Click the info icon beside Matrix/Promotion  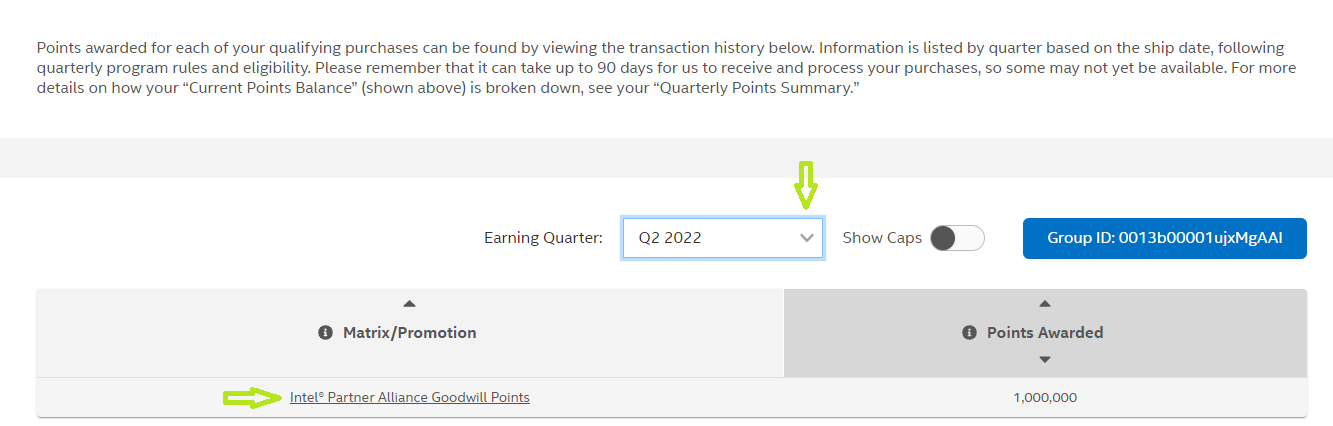point(325,333)
